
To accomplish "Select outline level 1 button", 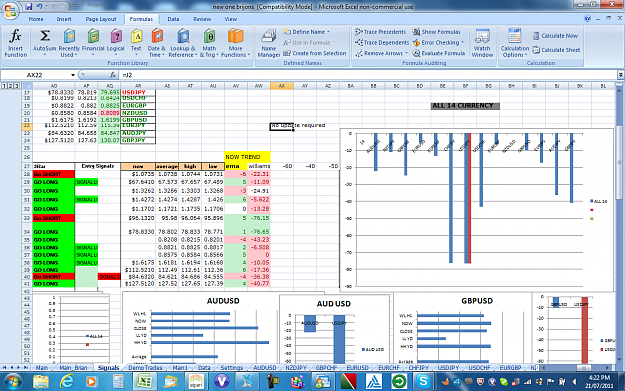I will click(4, 86).
